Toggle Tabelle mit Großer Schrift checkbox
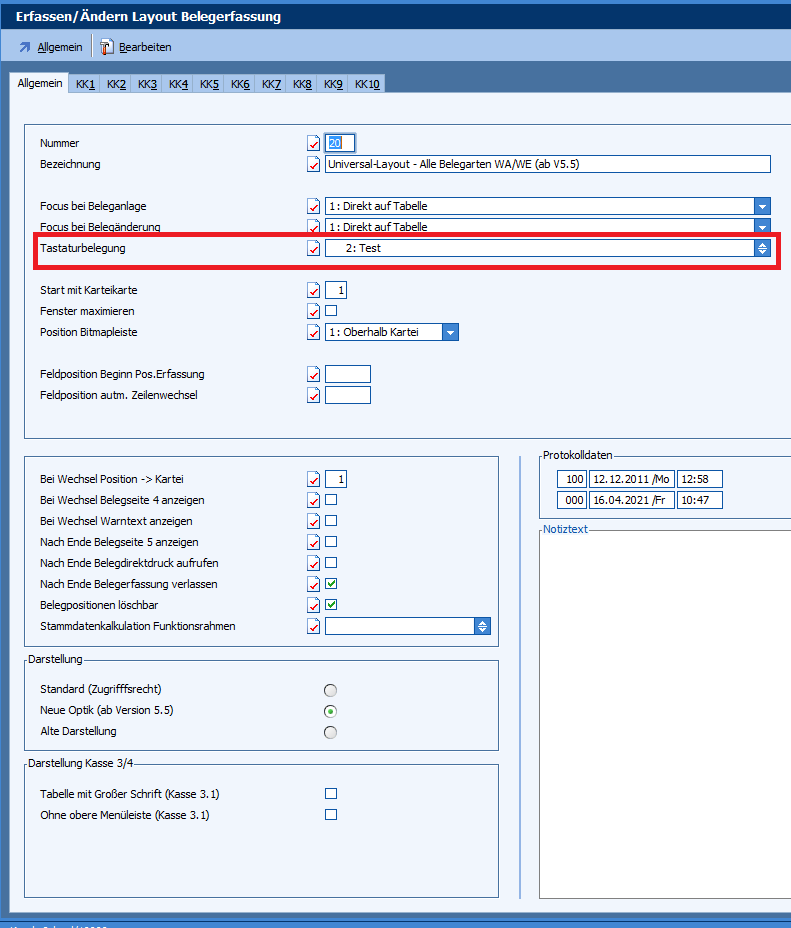Screen dimensions: 791x928 pyautogui.click(x=331, y=794)
